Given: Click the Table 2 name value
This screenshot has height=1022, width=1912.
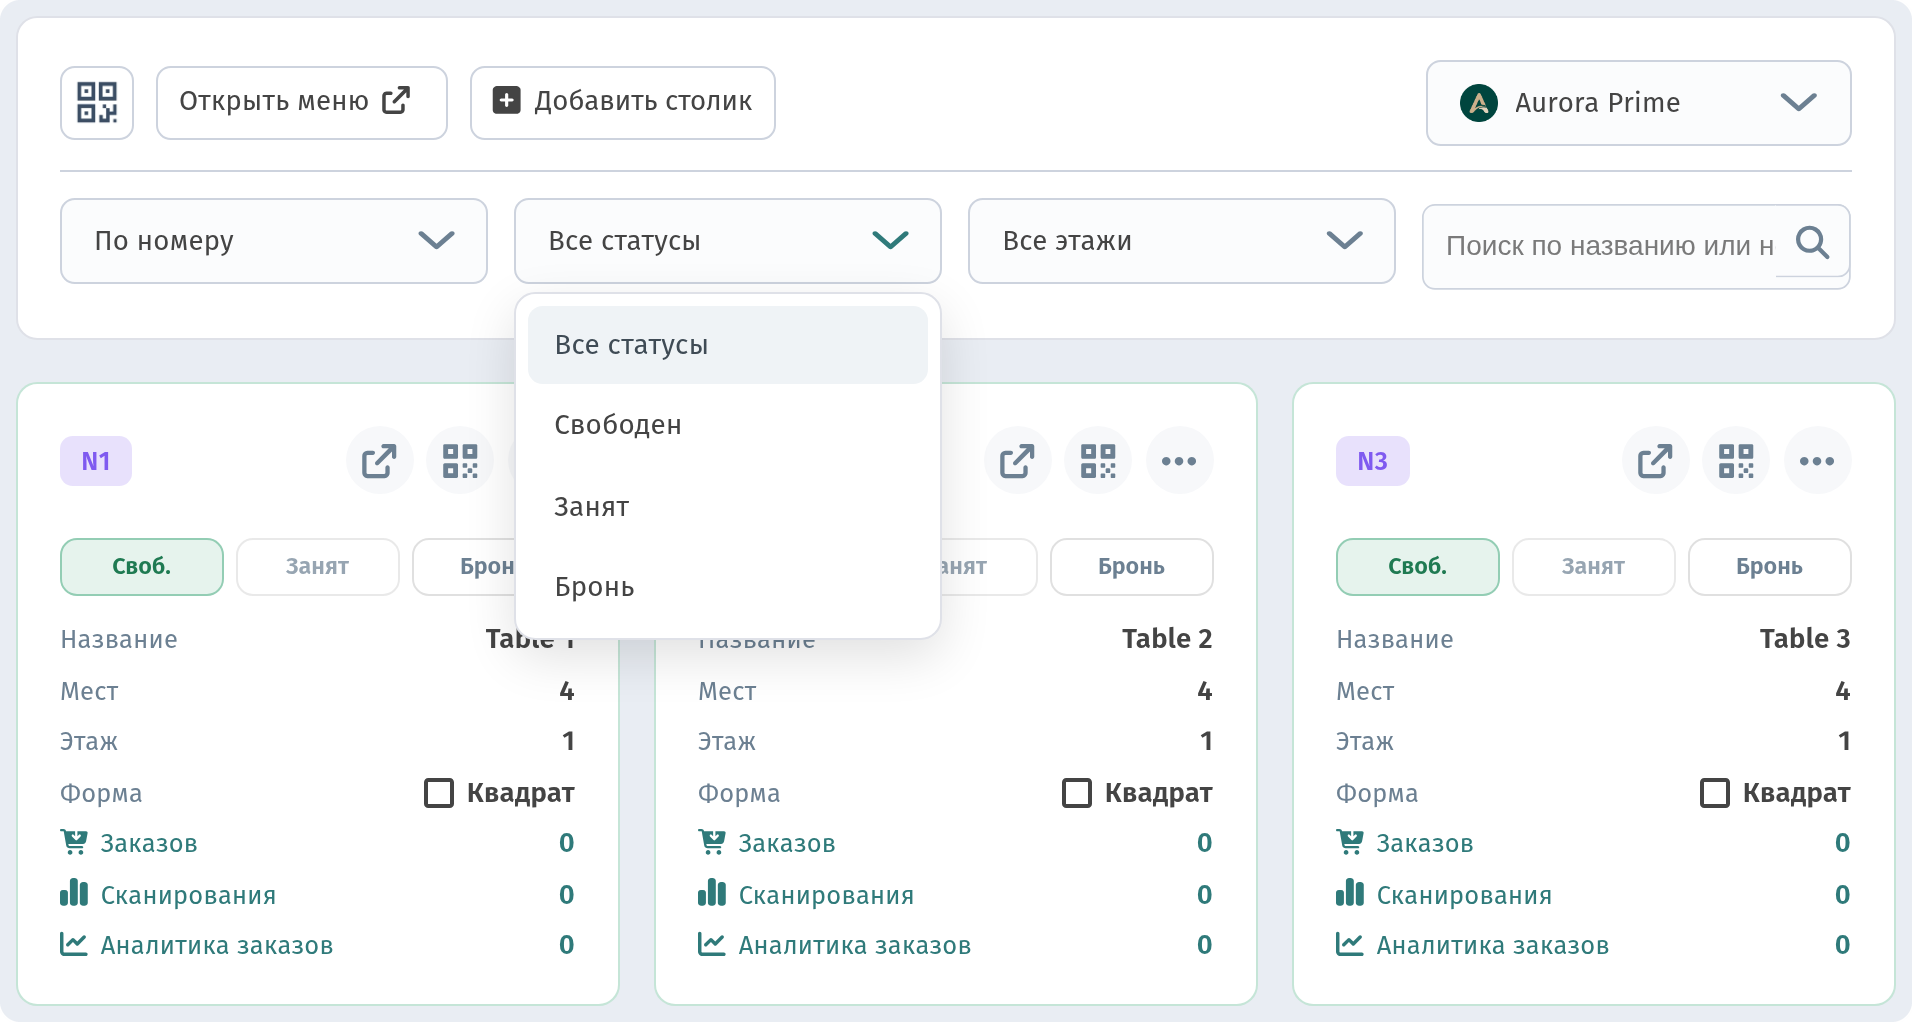Looking at the screenshot, I should click(1167, 639).
